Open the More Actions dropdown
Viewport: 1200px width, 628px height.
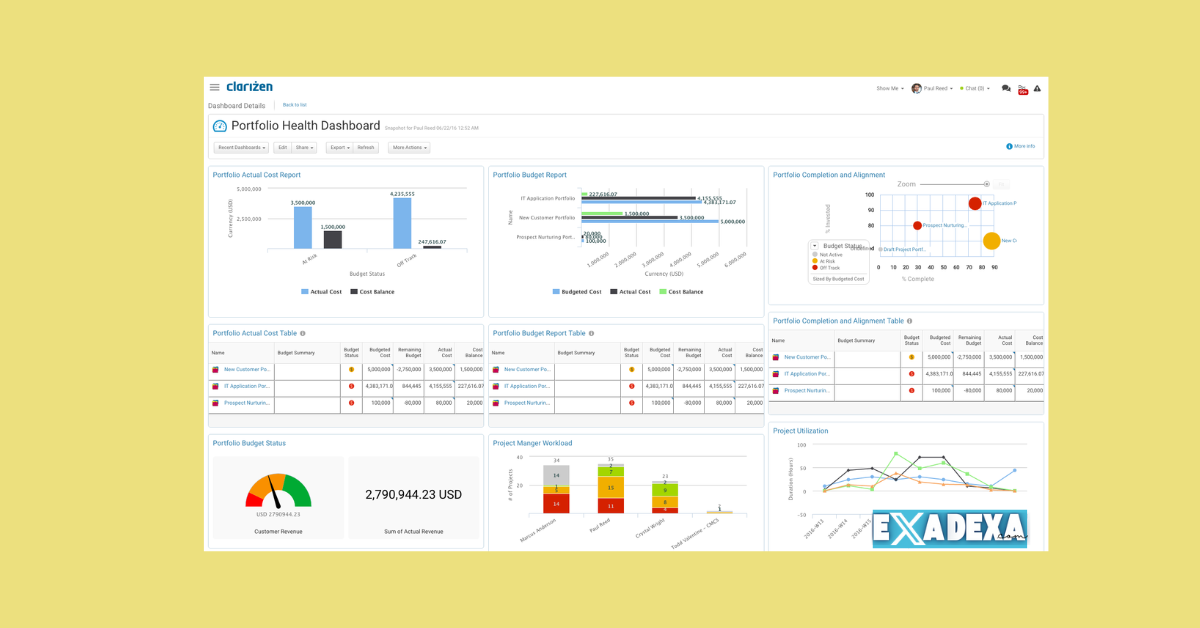409,147
